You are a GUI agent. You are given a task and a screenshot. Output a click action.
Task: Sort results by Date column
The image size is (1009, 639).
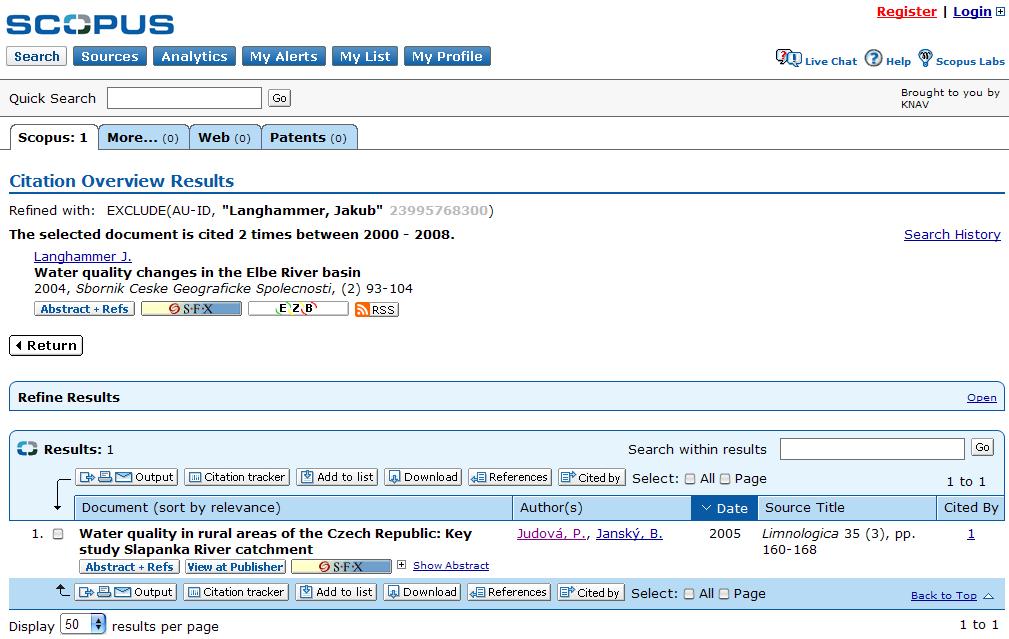(725, 508)
